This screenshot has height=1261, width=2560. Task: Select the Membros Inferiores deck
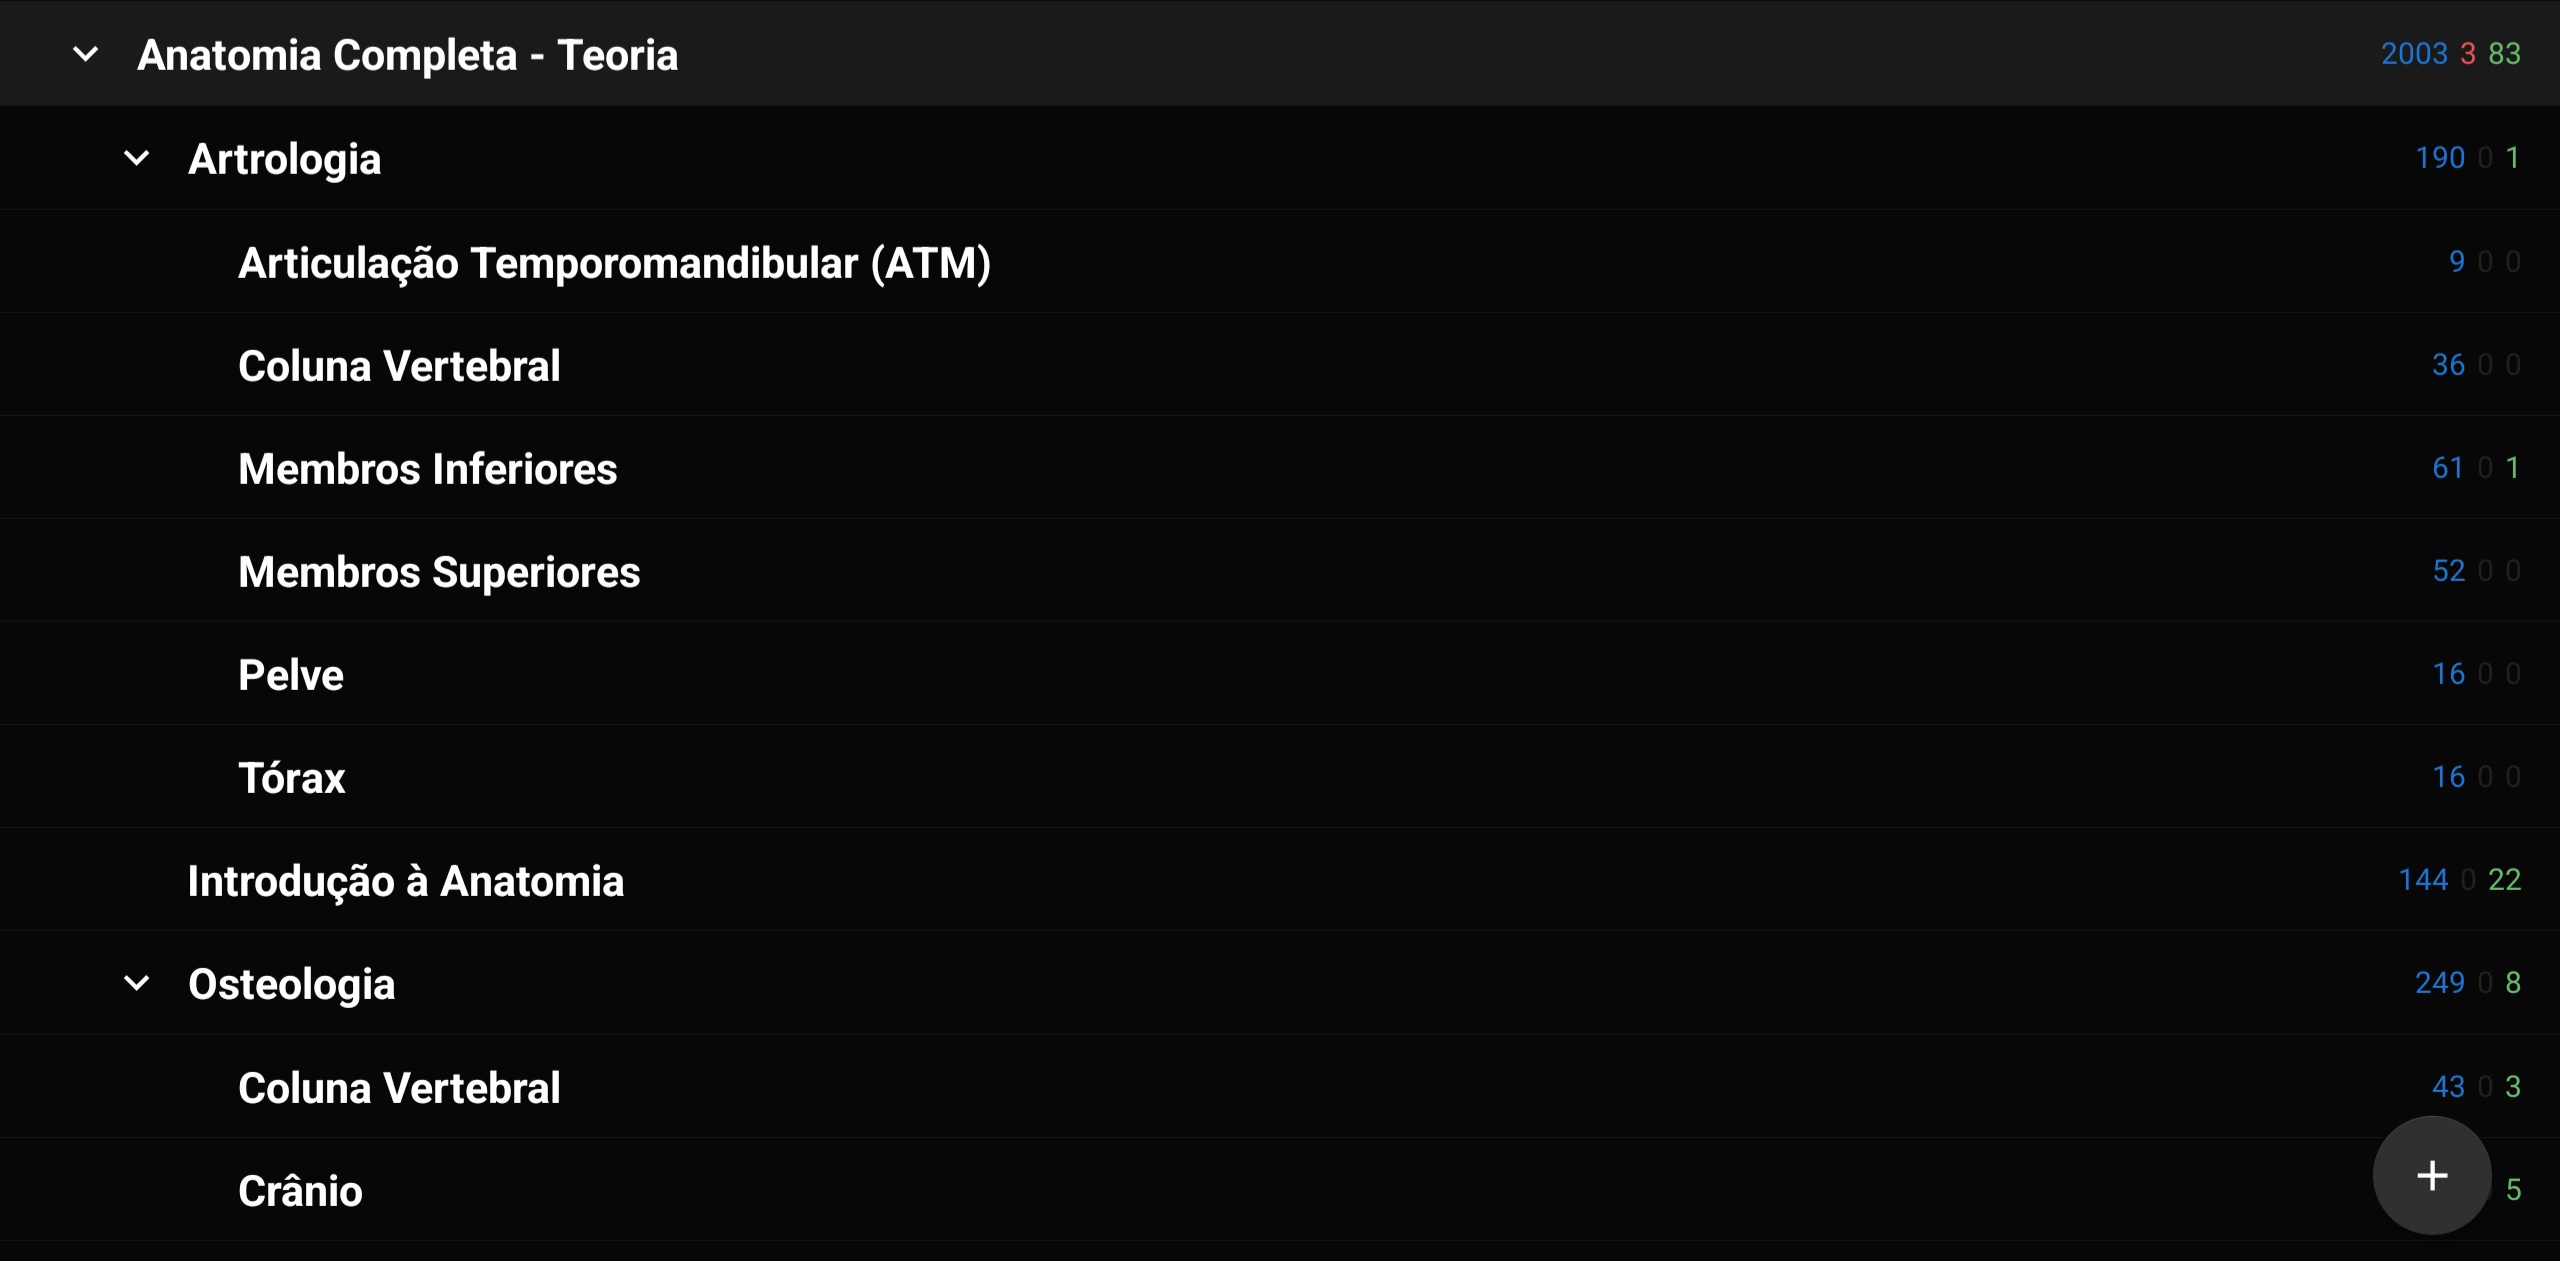(x=1280, y=468)
